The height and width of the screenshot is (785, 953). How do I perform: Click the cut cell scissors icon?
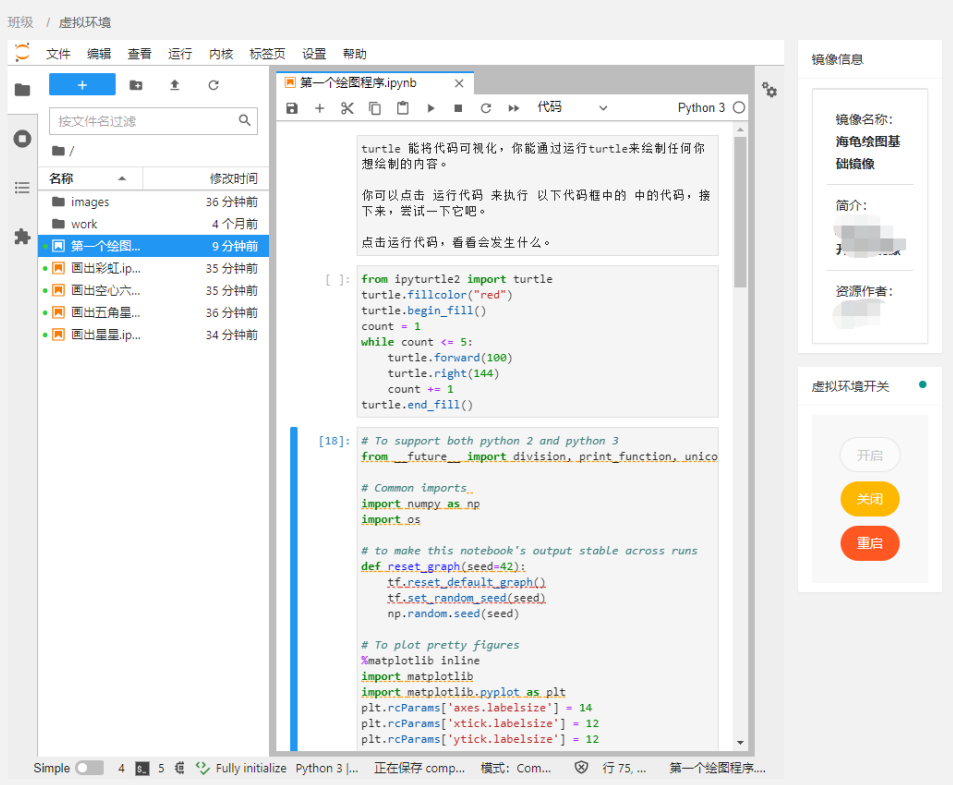tap(347, 108)
